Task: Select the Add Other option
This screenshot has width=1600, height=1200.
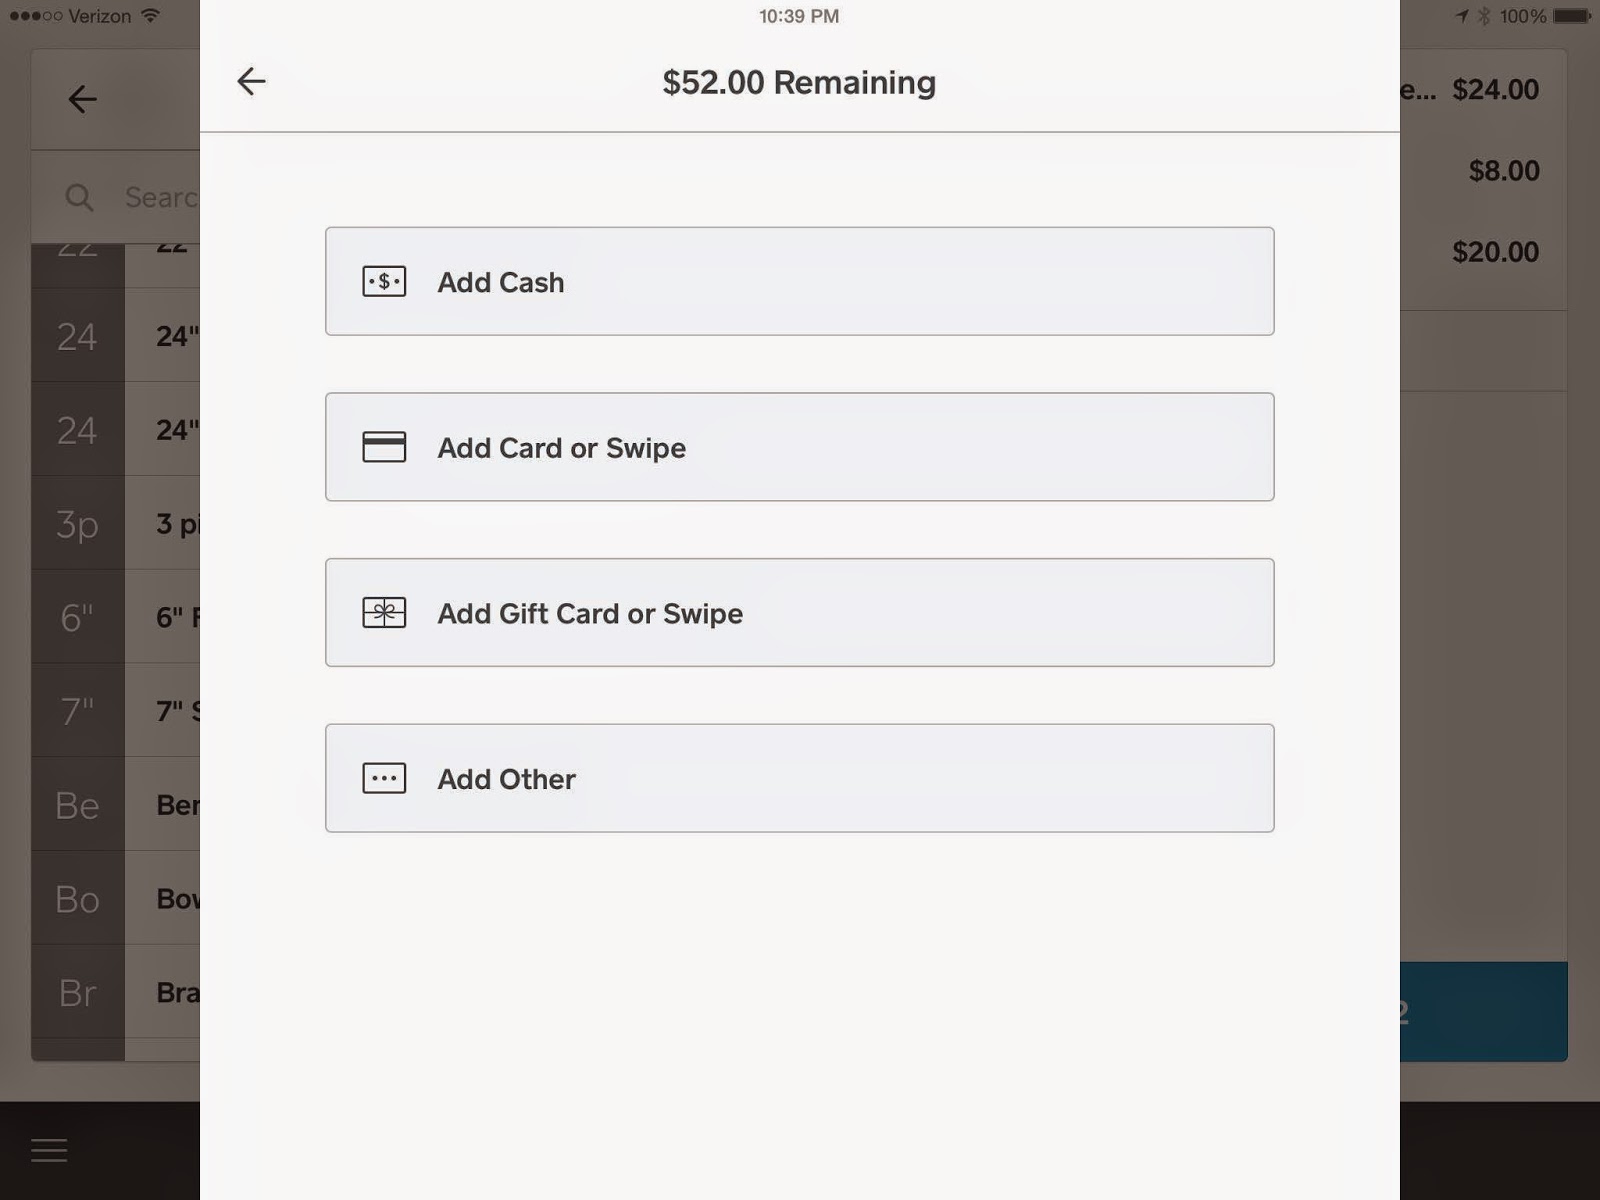Action: click(799, 778)
